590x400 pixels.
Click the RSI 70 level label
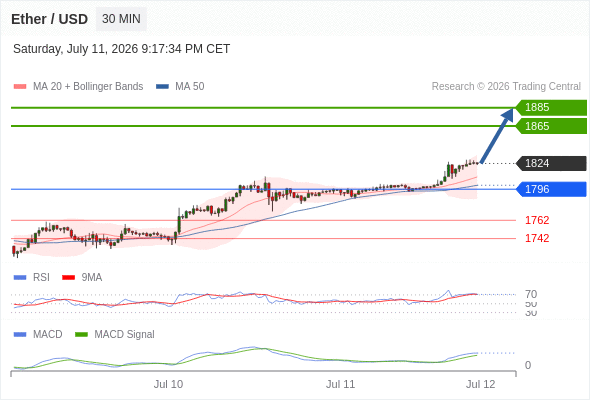point(531,294)
